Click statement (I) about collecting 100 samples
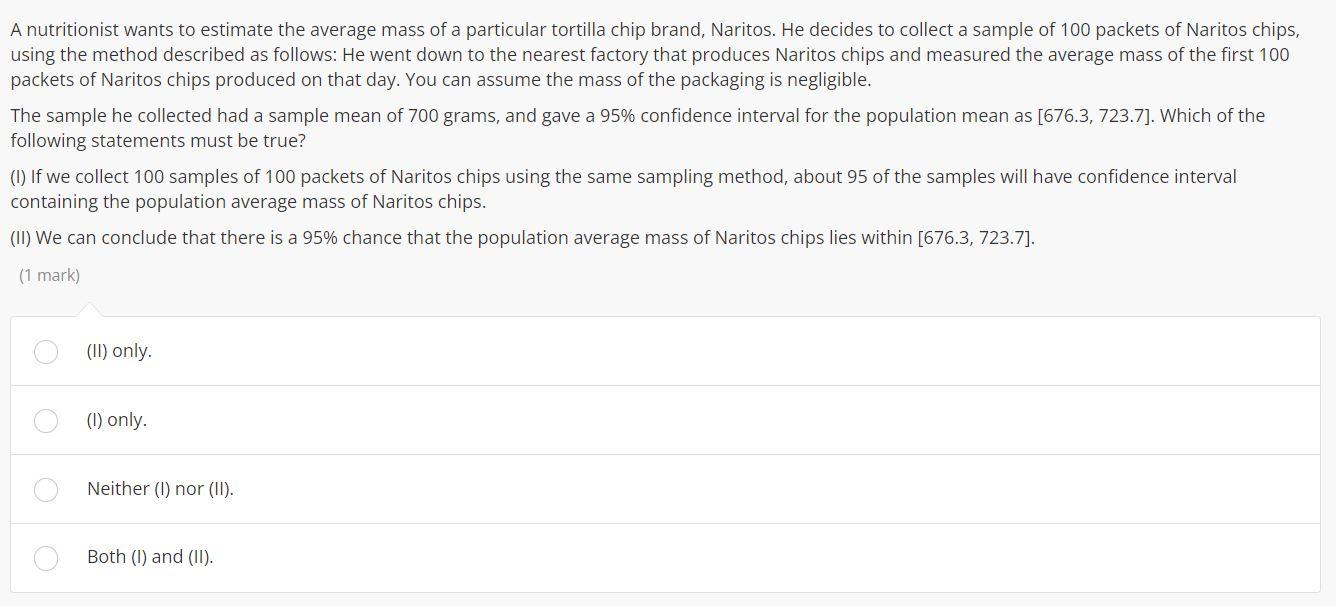 click(623, 189)
